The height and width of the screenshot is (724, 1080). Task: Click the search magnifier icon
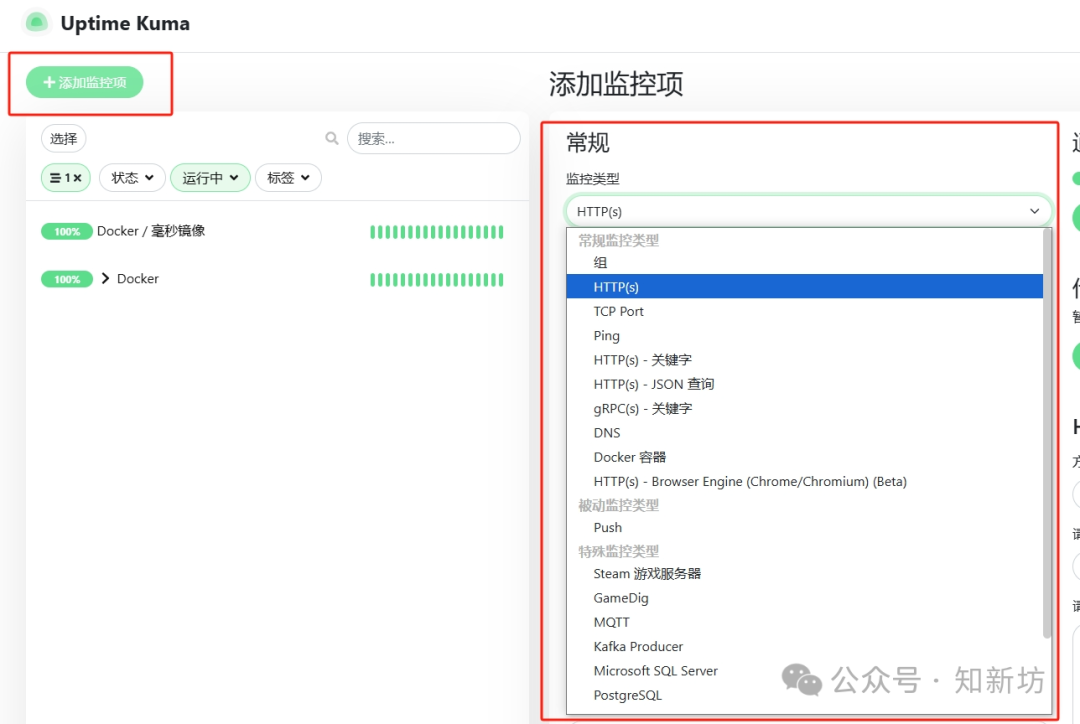point(332,138)
